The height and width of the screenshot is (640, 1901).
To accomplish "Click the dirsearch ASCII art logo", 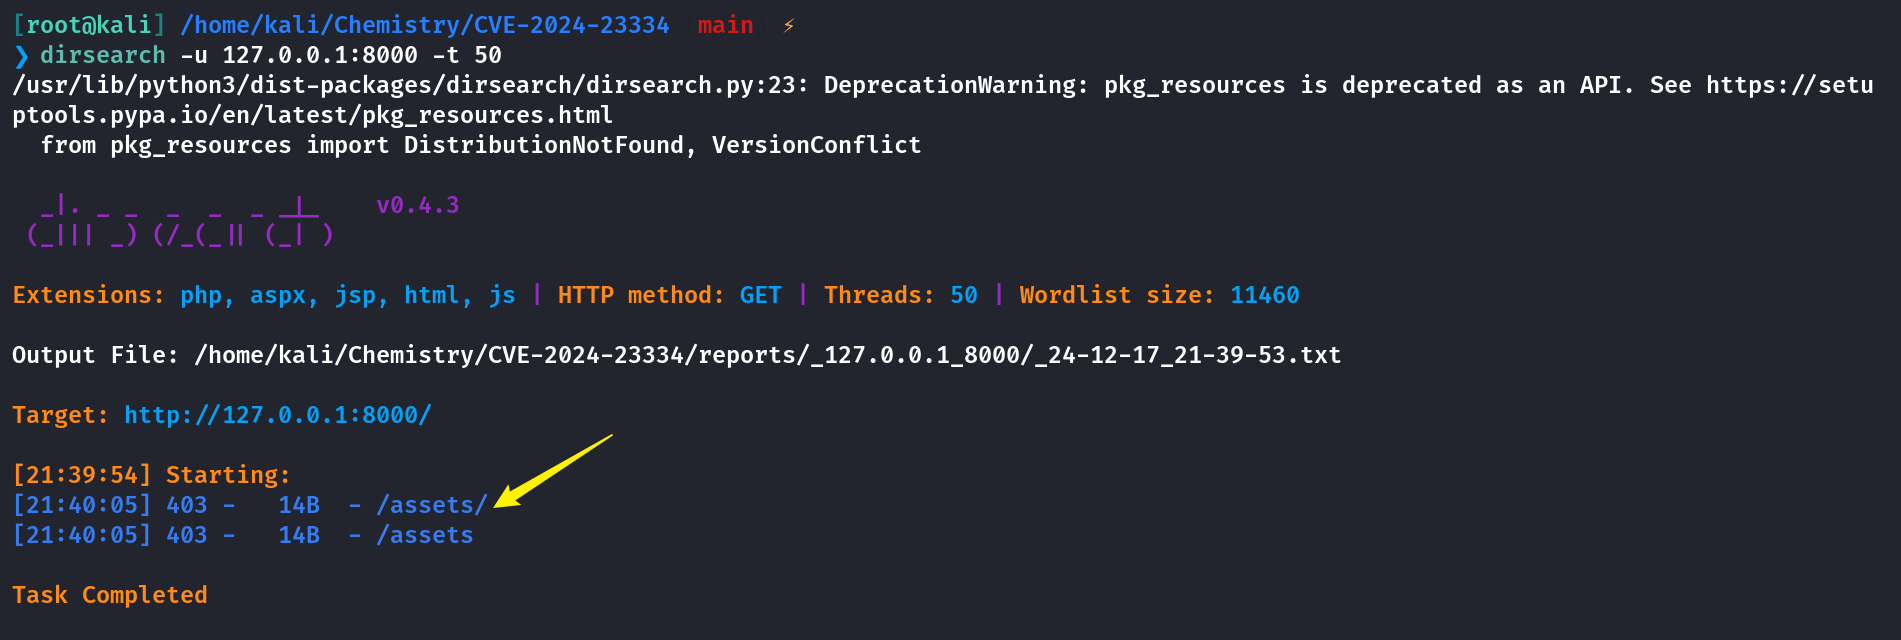I will tap(180, 220).
